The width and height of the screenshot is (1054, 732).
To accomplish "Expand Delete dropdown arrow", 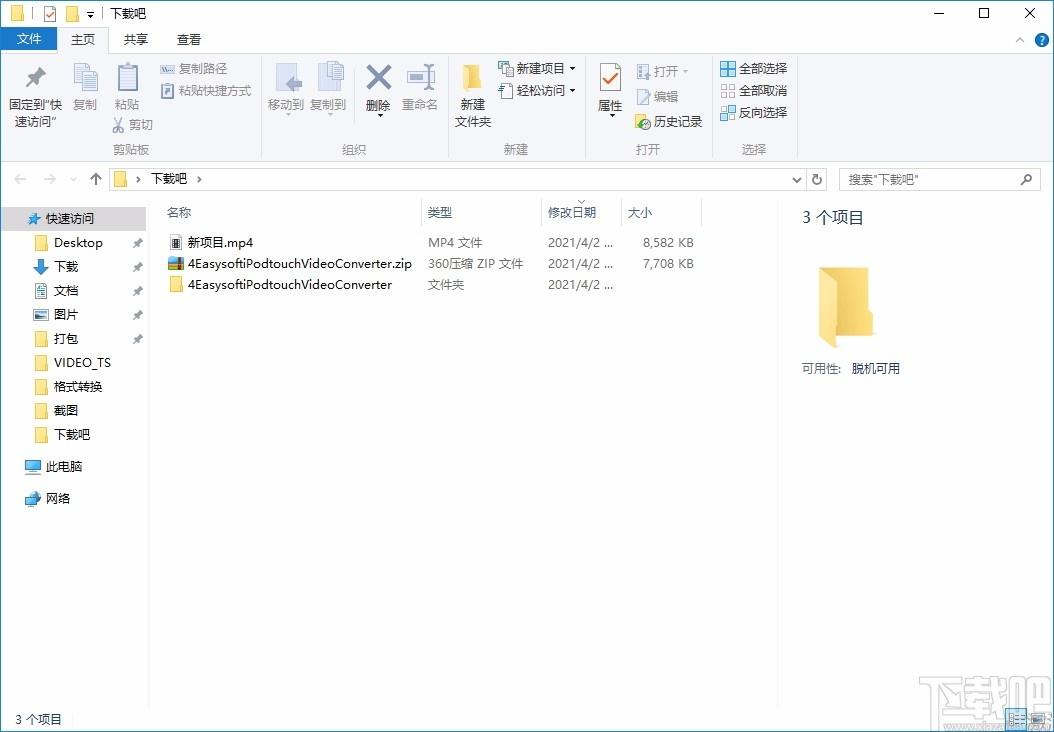I will (380, 116).
